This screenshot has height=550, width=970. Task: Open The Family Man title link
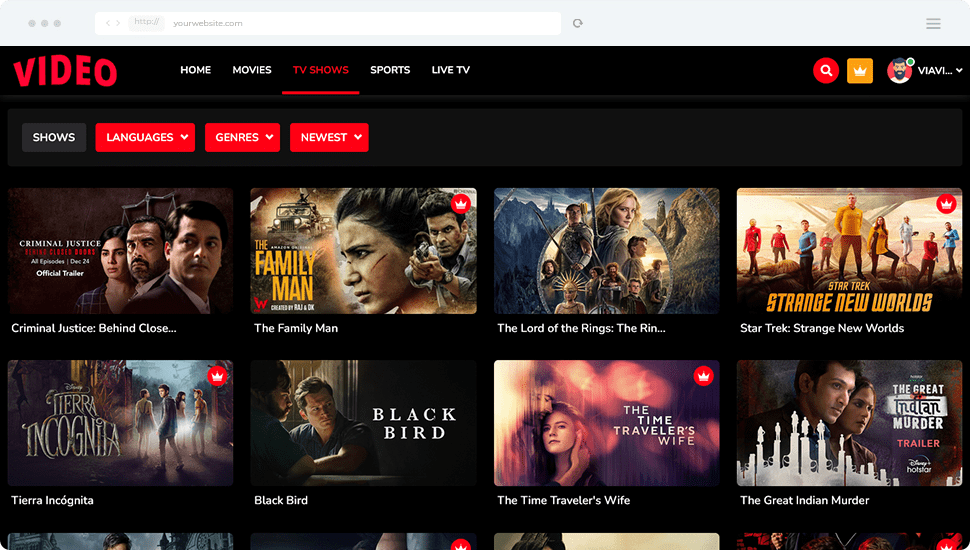pyautogui.click(x=296, y=329)
